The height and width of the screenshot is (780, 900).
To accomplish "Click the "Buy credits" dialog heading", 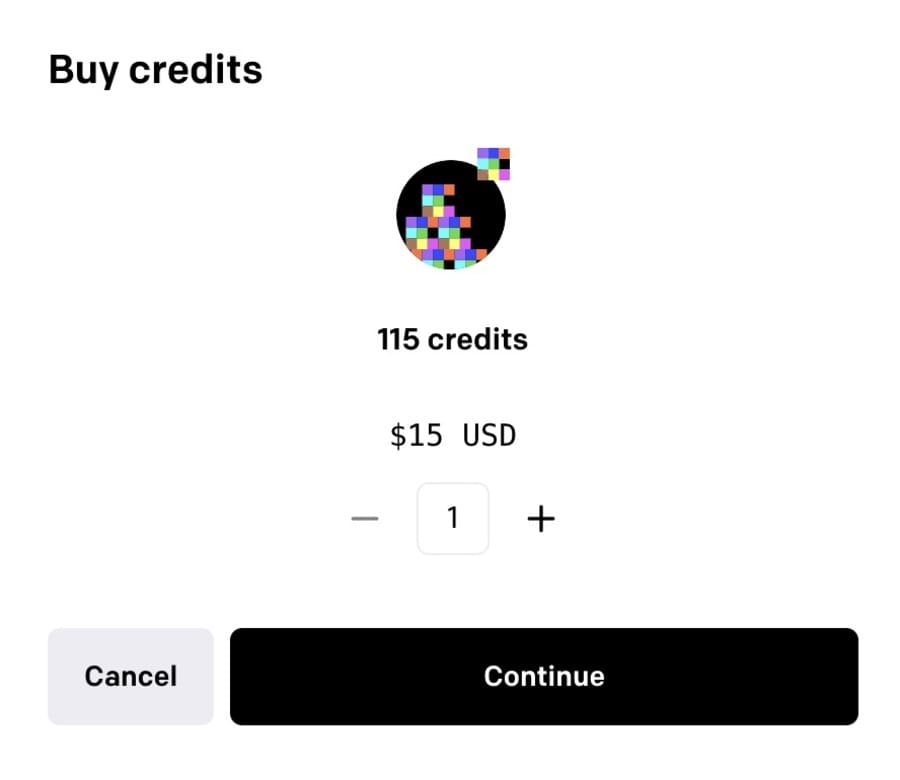I will tap(156, 71).
